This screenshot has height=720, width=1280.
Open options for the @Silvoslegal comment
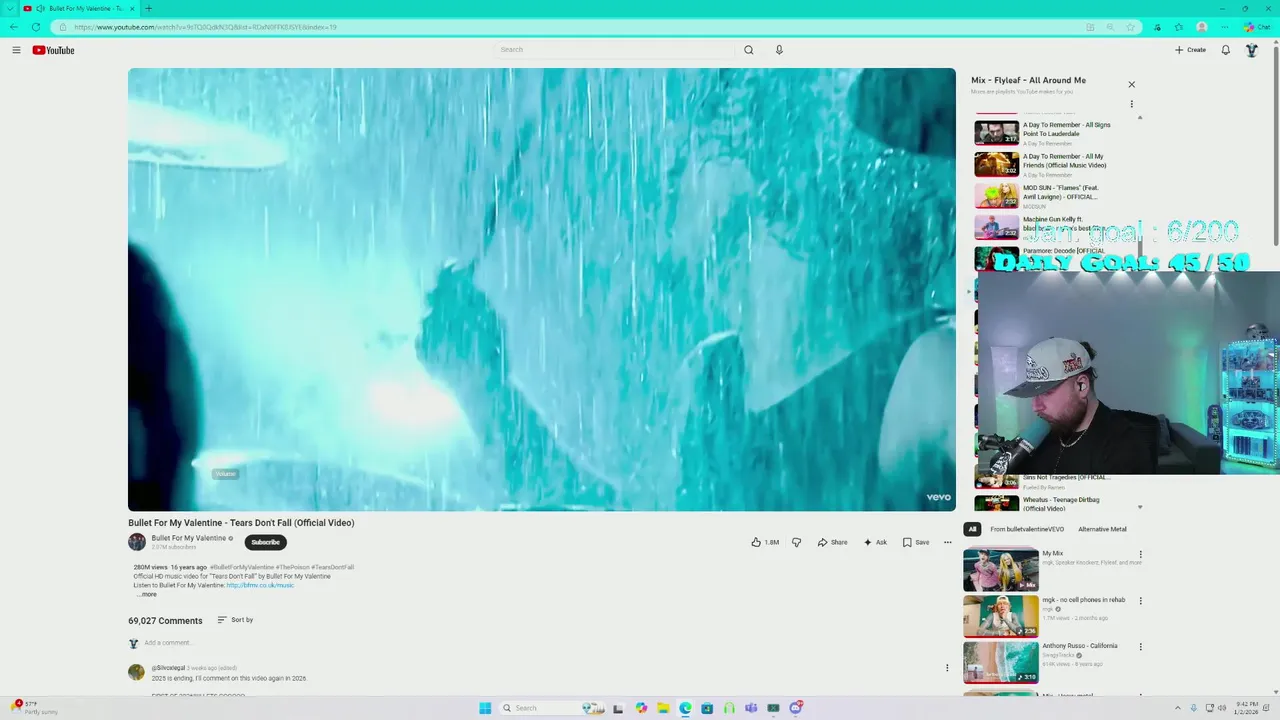[x=947, y=668]
